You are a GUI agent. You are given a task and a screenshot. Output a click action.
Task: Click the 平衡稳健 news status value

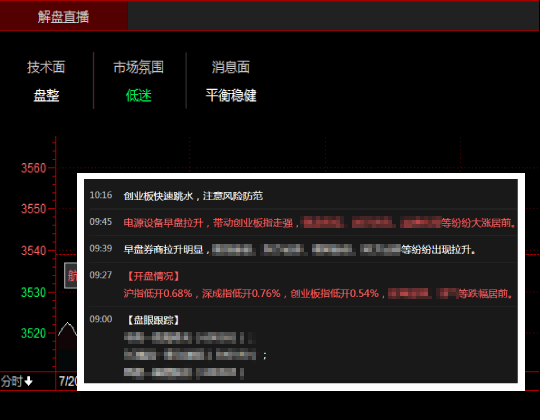[231, 95]
